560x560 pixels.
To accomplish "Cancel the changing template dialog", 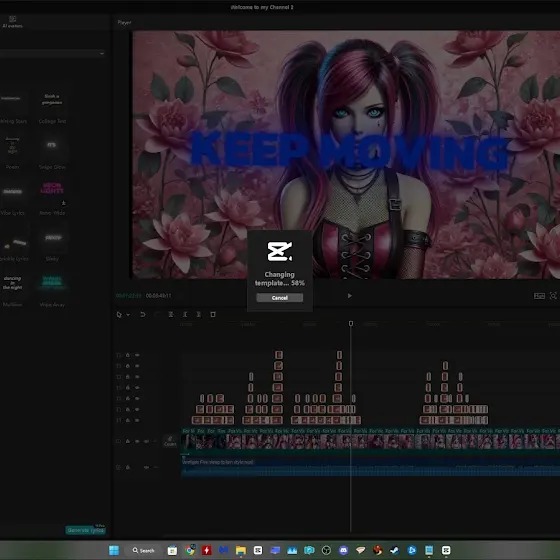I will 279,298.
